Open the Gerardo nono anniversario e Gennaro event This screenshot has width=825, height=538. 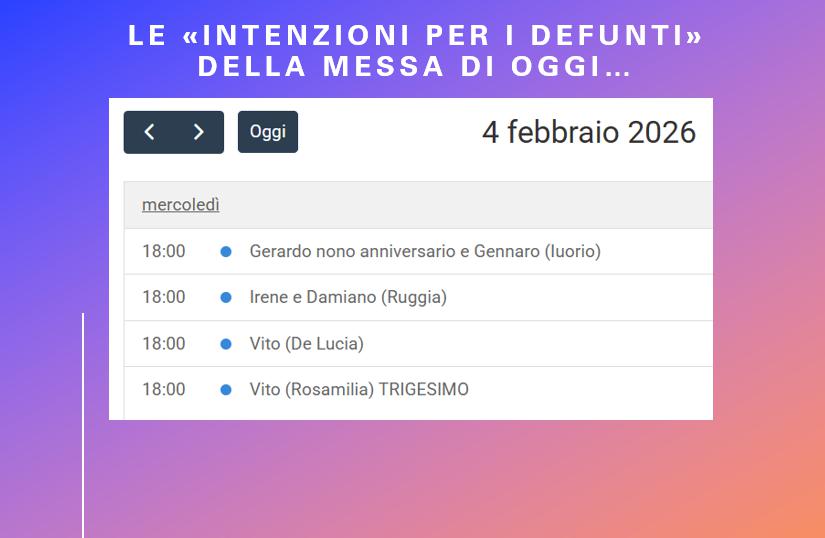(425, 252)
